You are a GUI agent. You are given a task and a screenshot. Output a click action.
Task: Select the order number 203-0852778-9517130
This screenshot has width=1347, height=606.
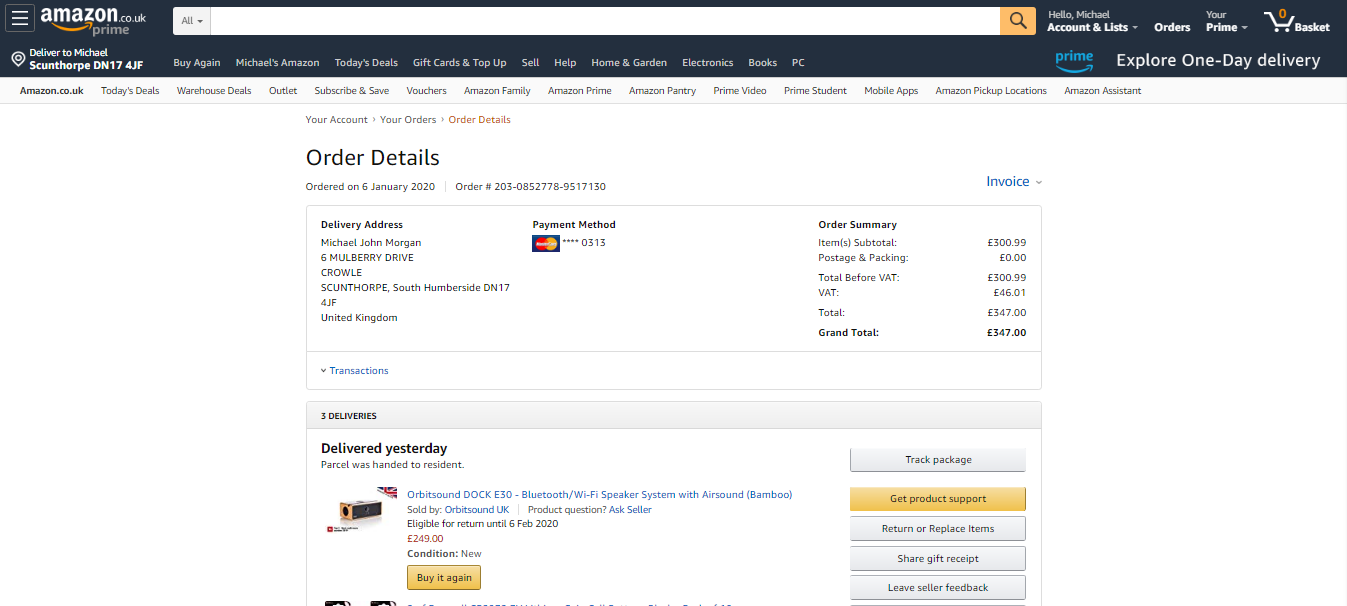tap(550, 187)
